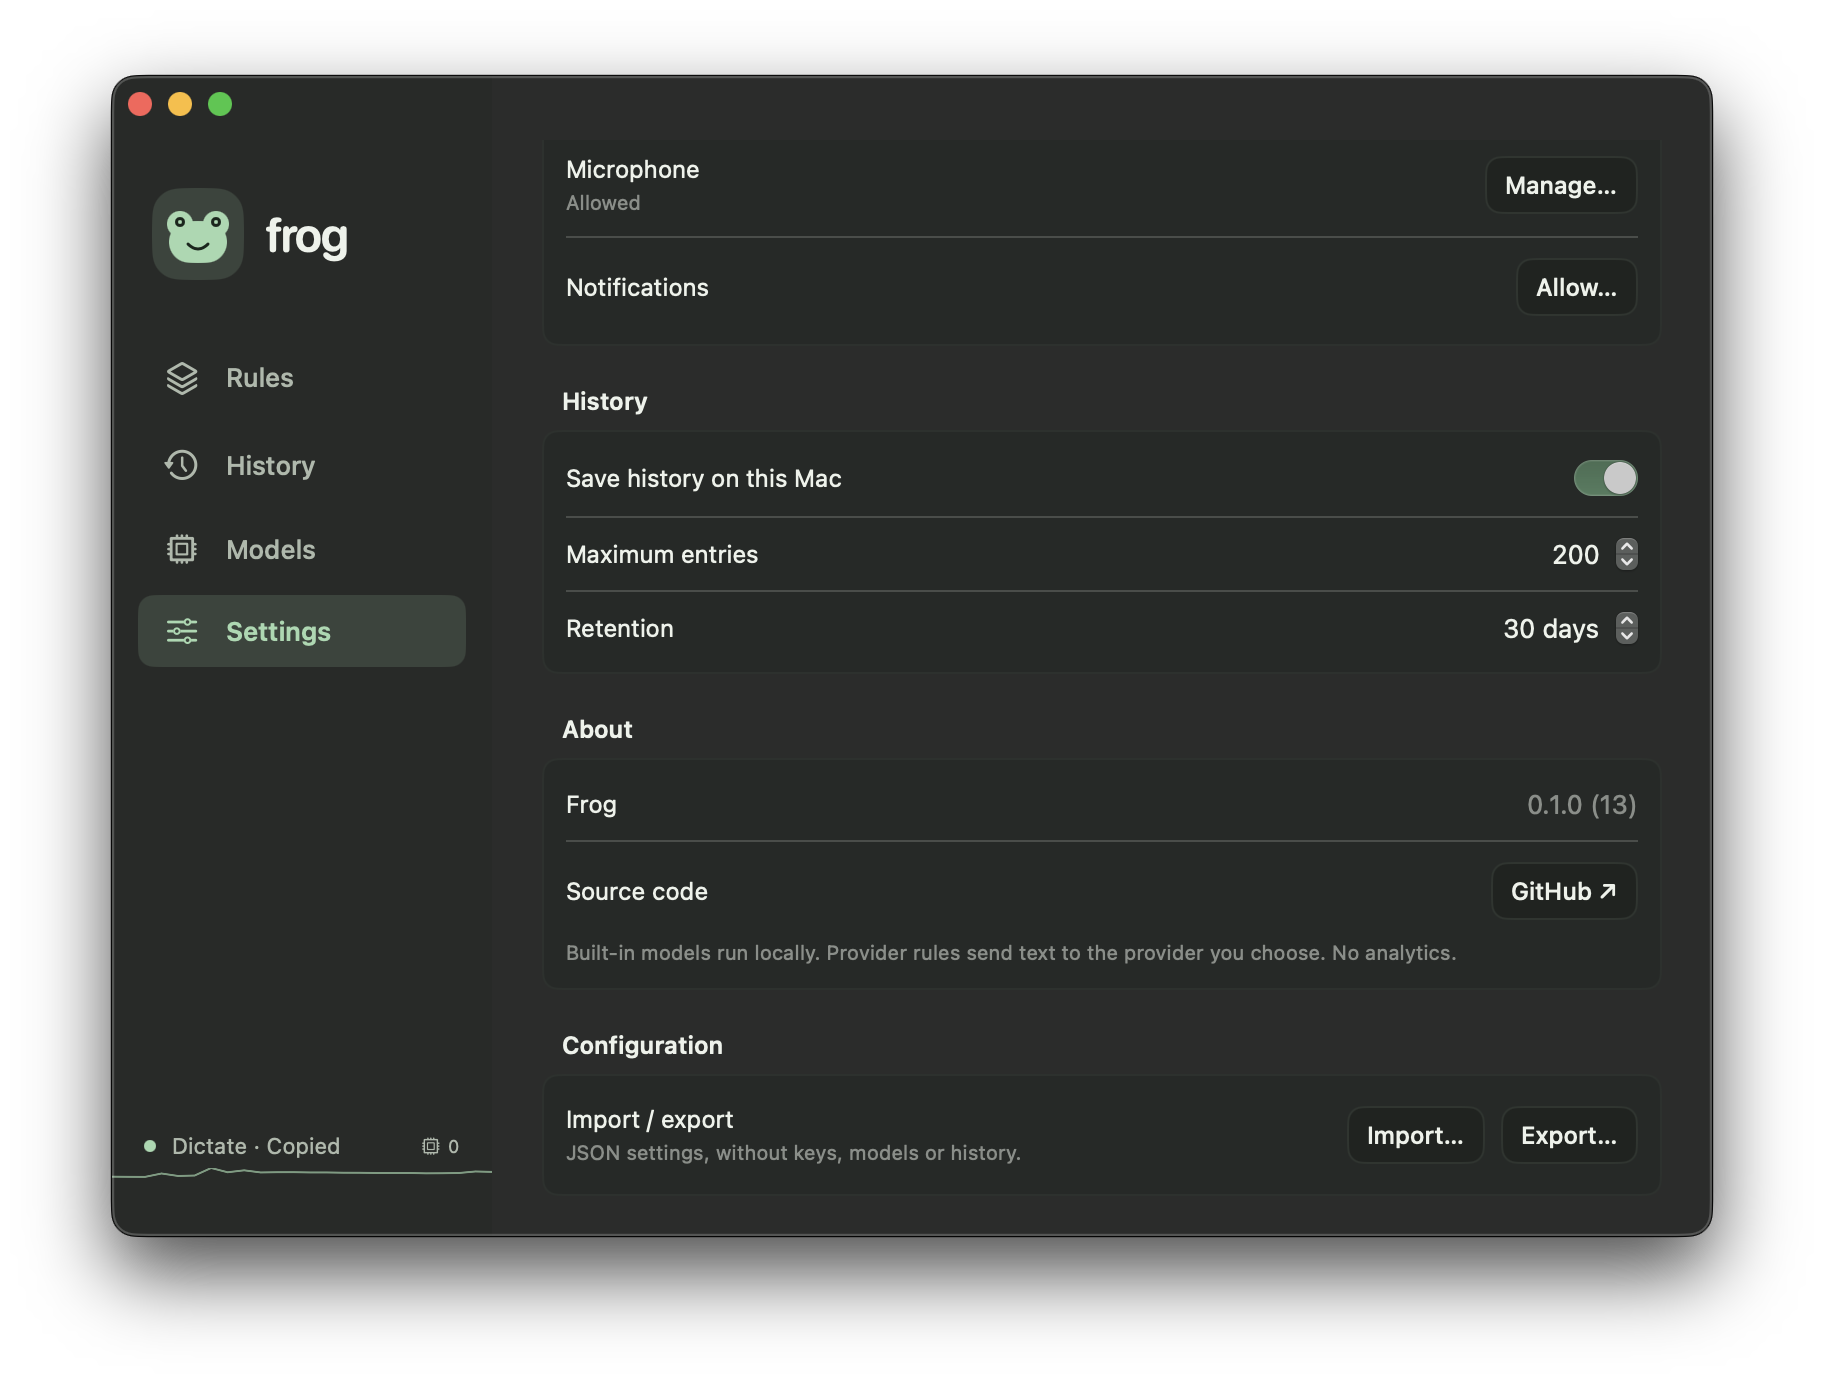Click the Source code label
The height and width of the screenshot is (1384, 1824).
tap(637, 892)
